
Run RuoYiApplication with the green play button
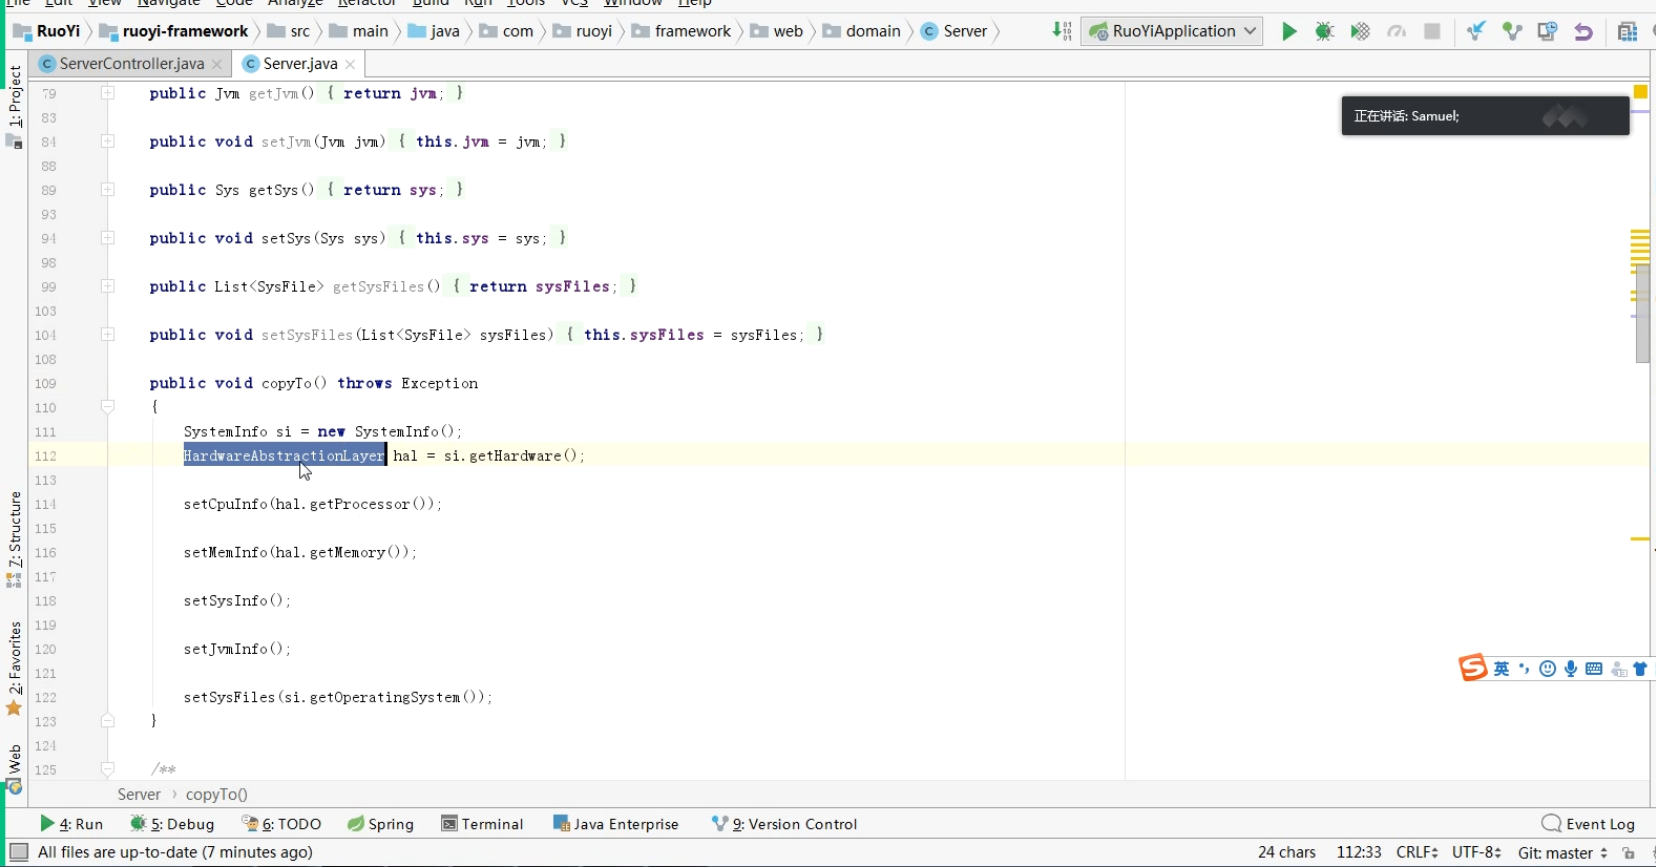point(1289,32)
